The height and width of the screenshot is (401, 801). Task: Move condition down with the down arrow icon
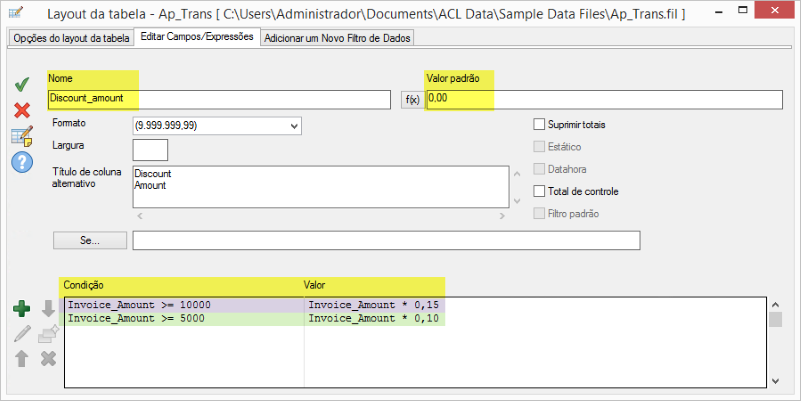pyautogui.click(x=48, y=309)
